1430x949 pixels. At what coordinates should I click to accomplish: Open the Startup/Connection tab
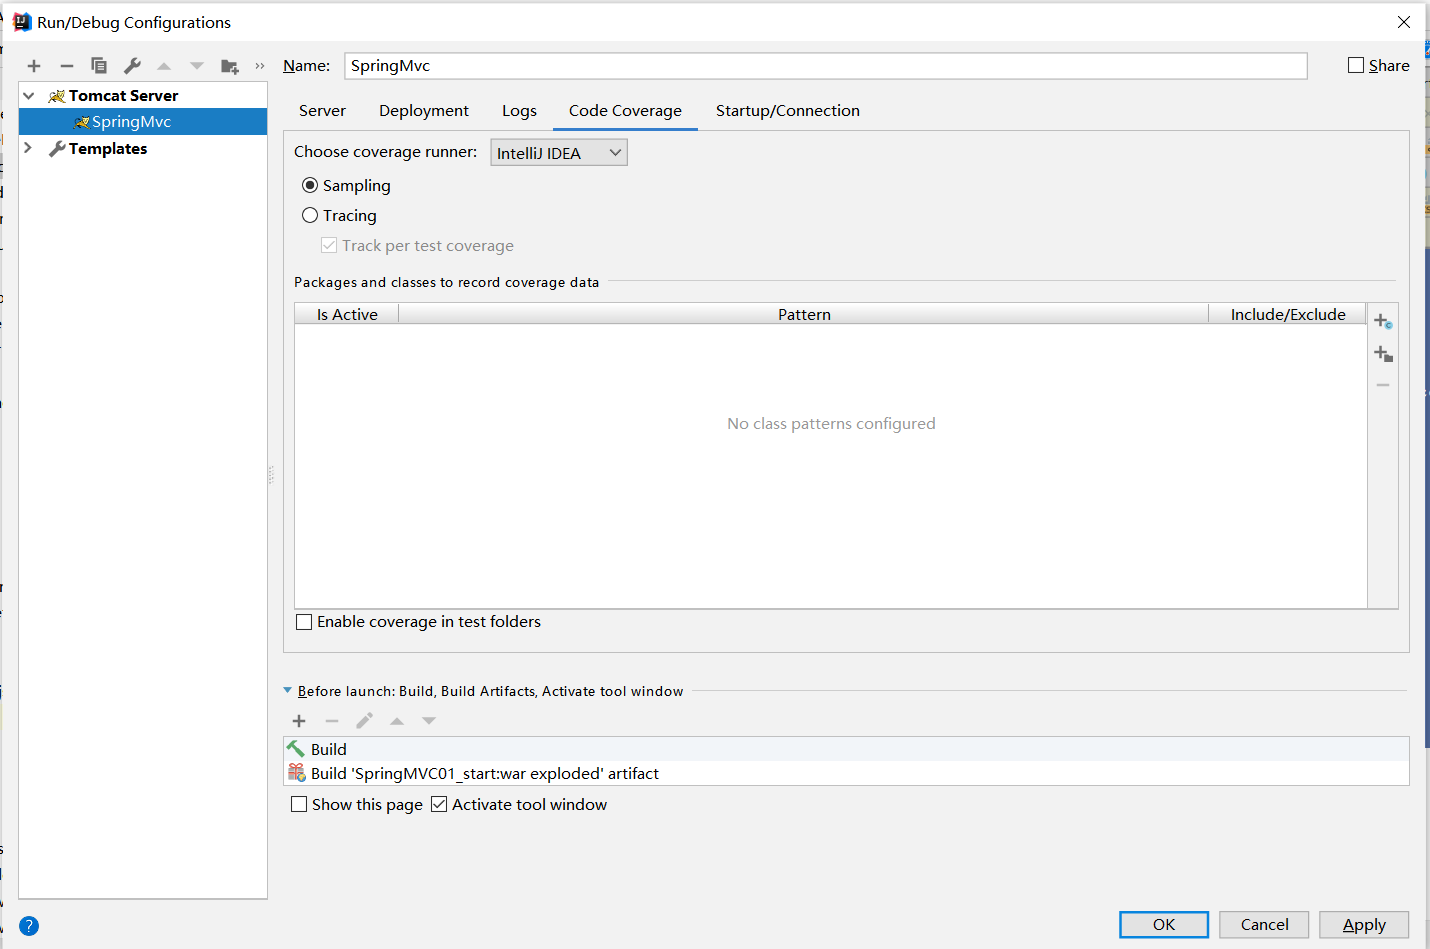pyautogui.click(x=788, y=111)
